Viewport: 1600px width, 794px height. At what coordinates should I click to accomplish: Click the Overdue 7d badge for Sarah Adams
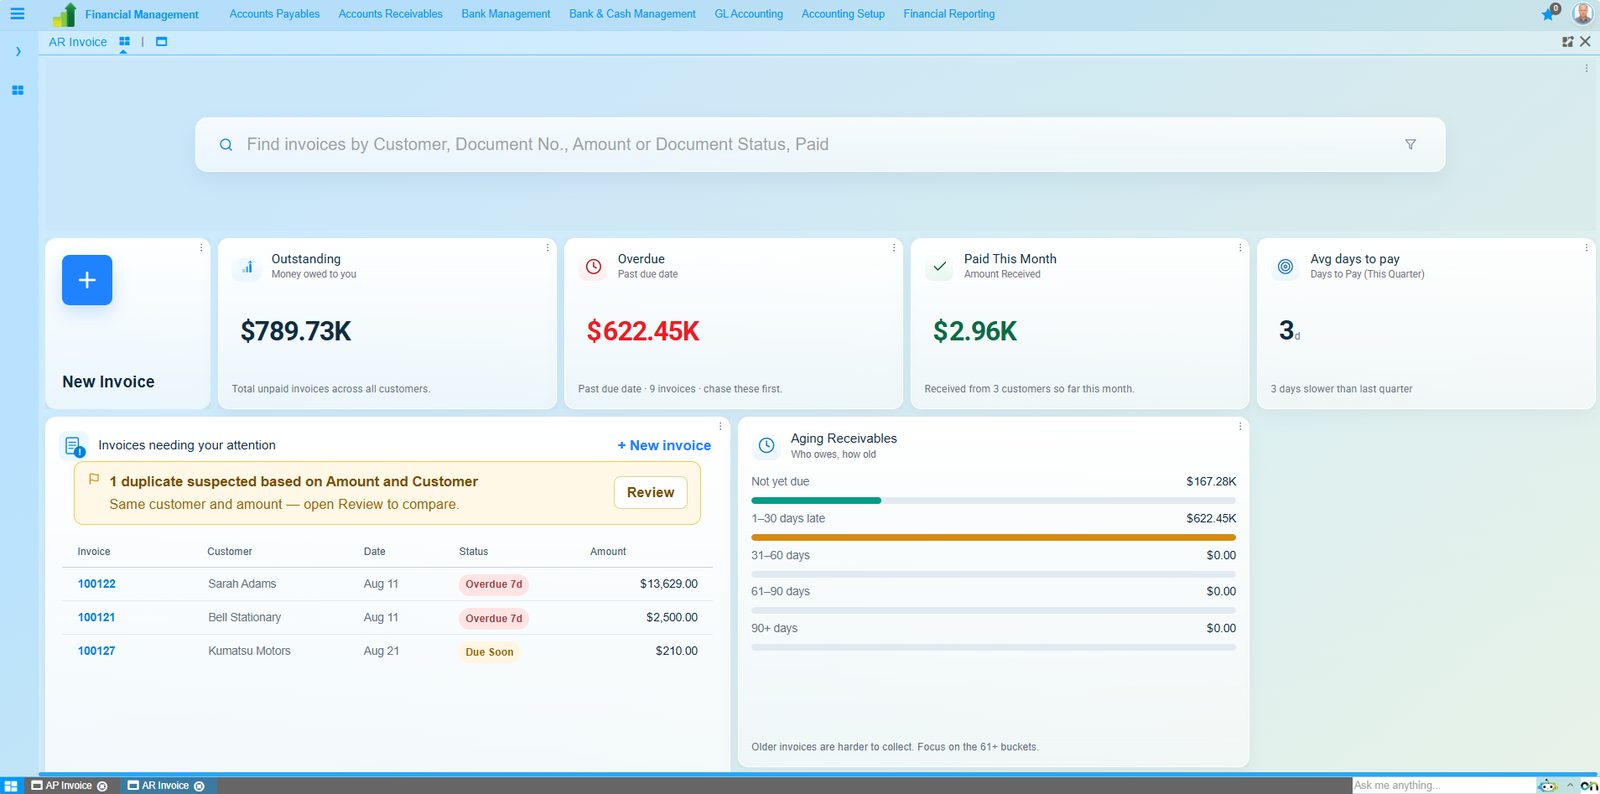click(493, 584)
